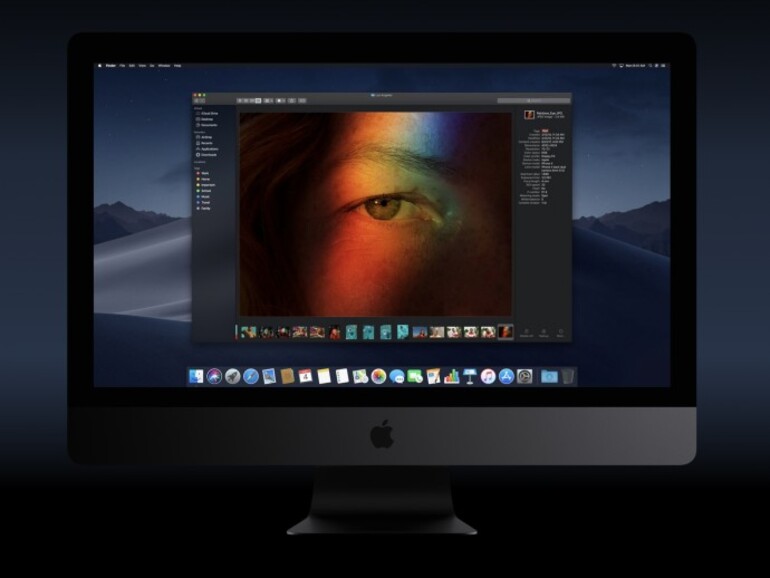This screenshot has height=578, width=770.
Task: Open Desktop in the Finder sidebar
Action: coord(205,119)
